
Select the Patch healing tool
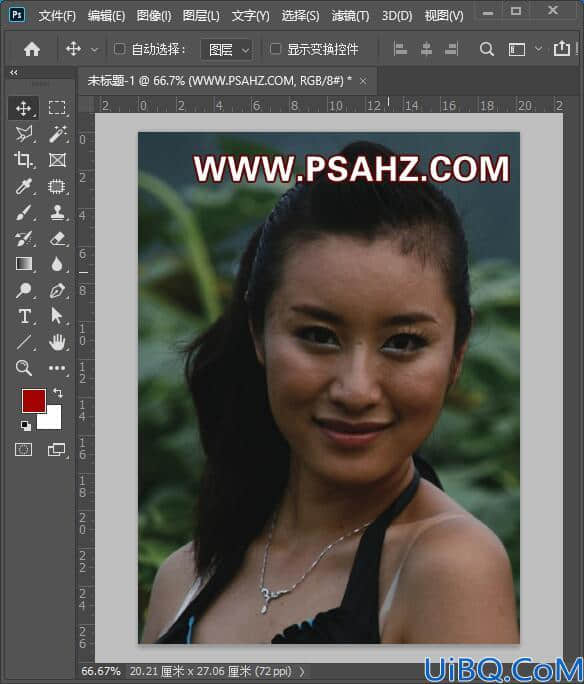[x=57, y=186]
